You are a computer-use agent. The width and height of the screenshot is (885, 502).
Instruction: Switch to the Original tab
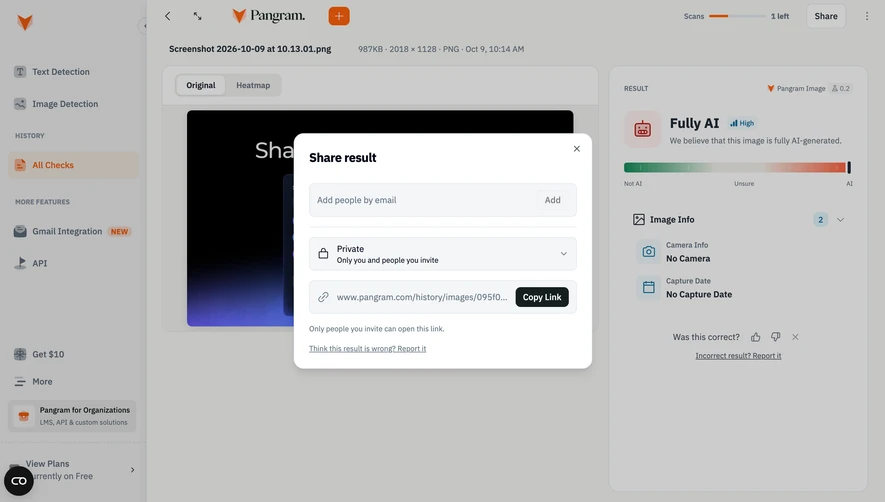(x=201, y=85)
